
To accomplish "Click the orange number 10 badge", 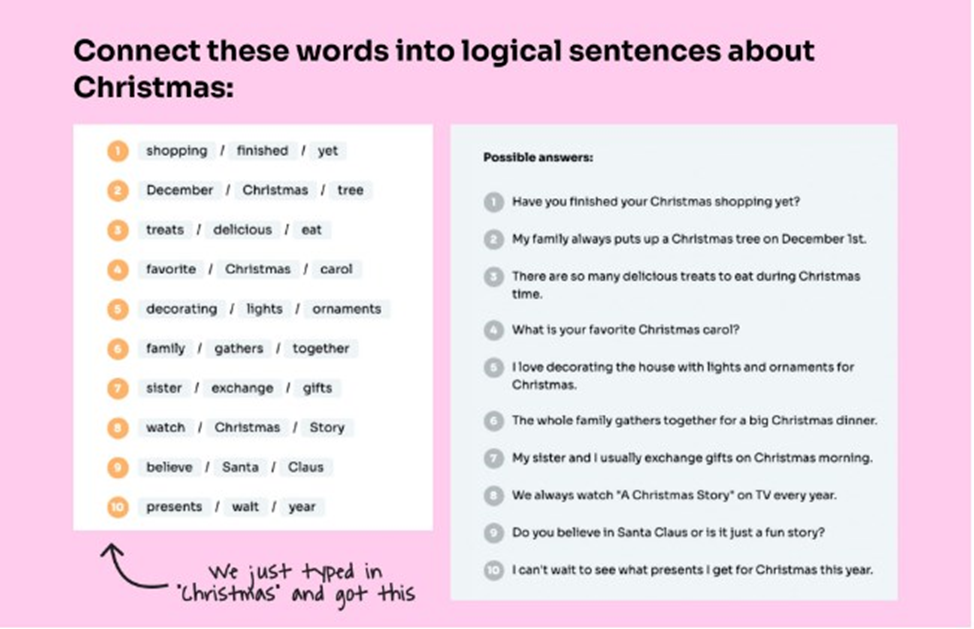I will tap(117, 507).
